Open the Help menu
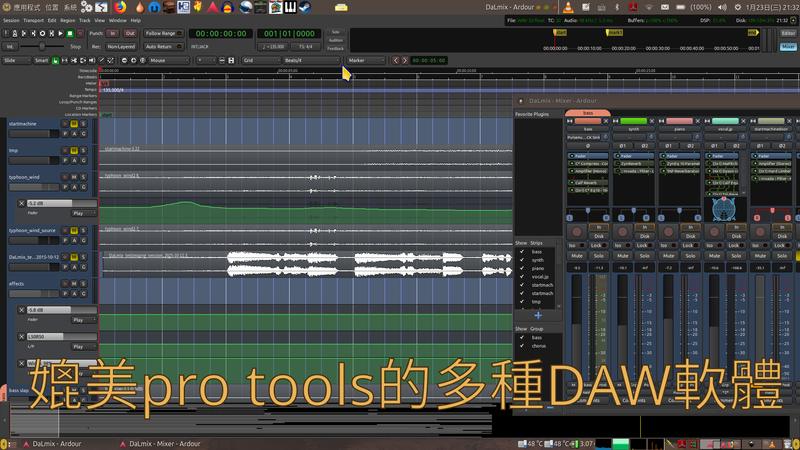 (135, 20)
